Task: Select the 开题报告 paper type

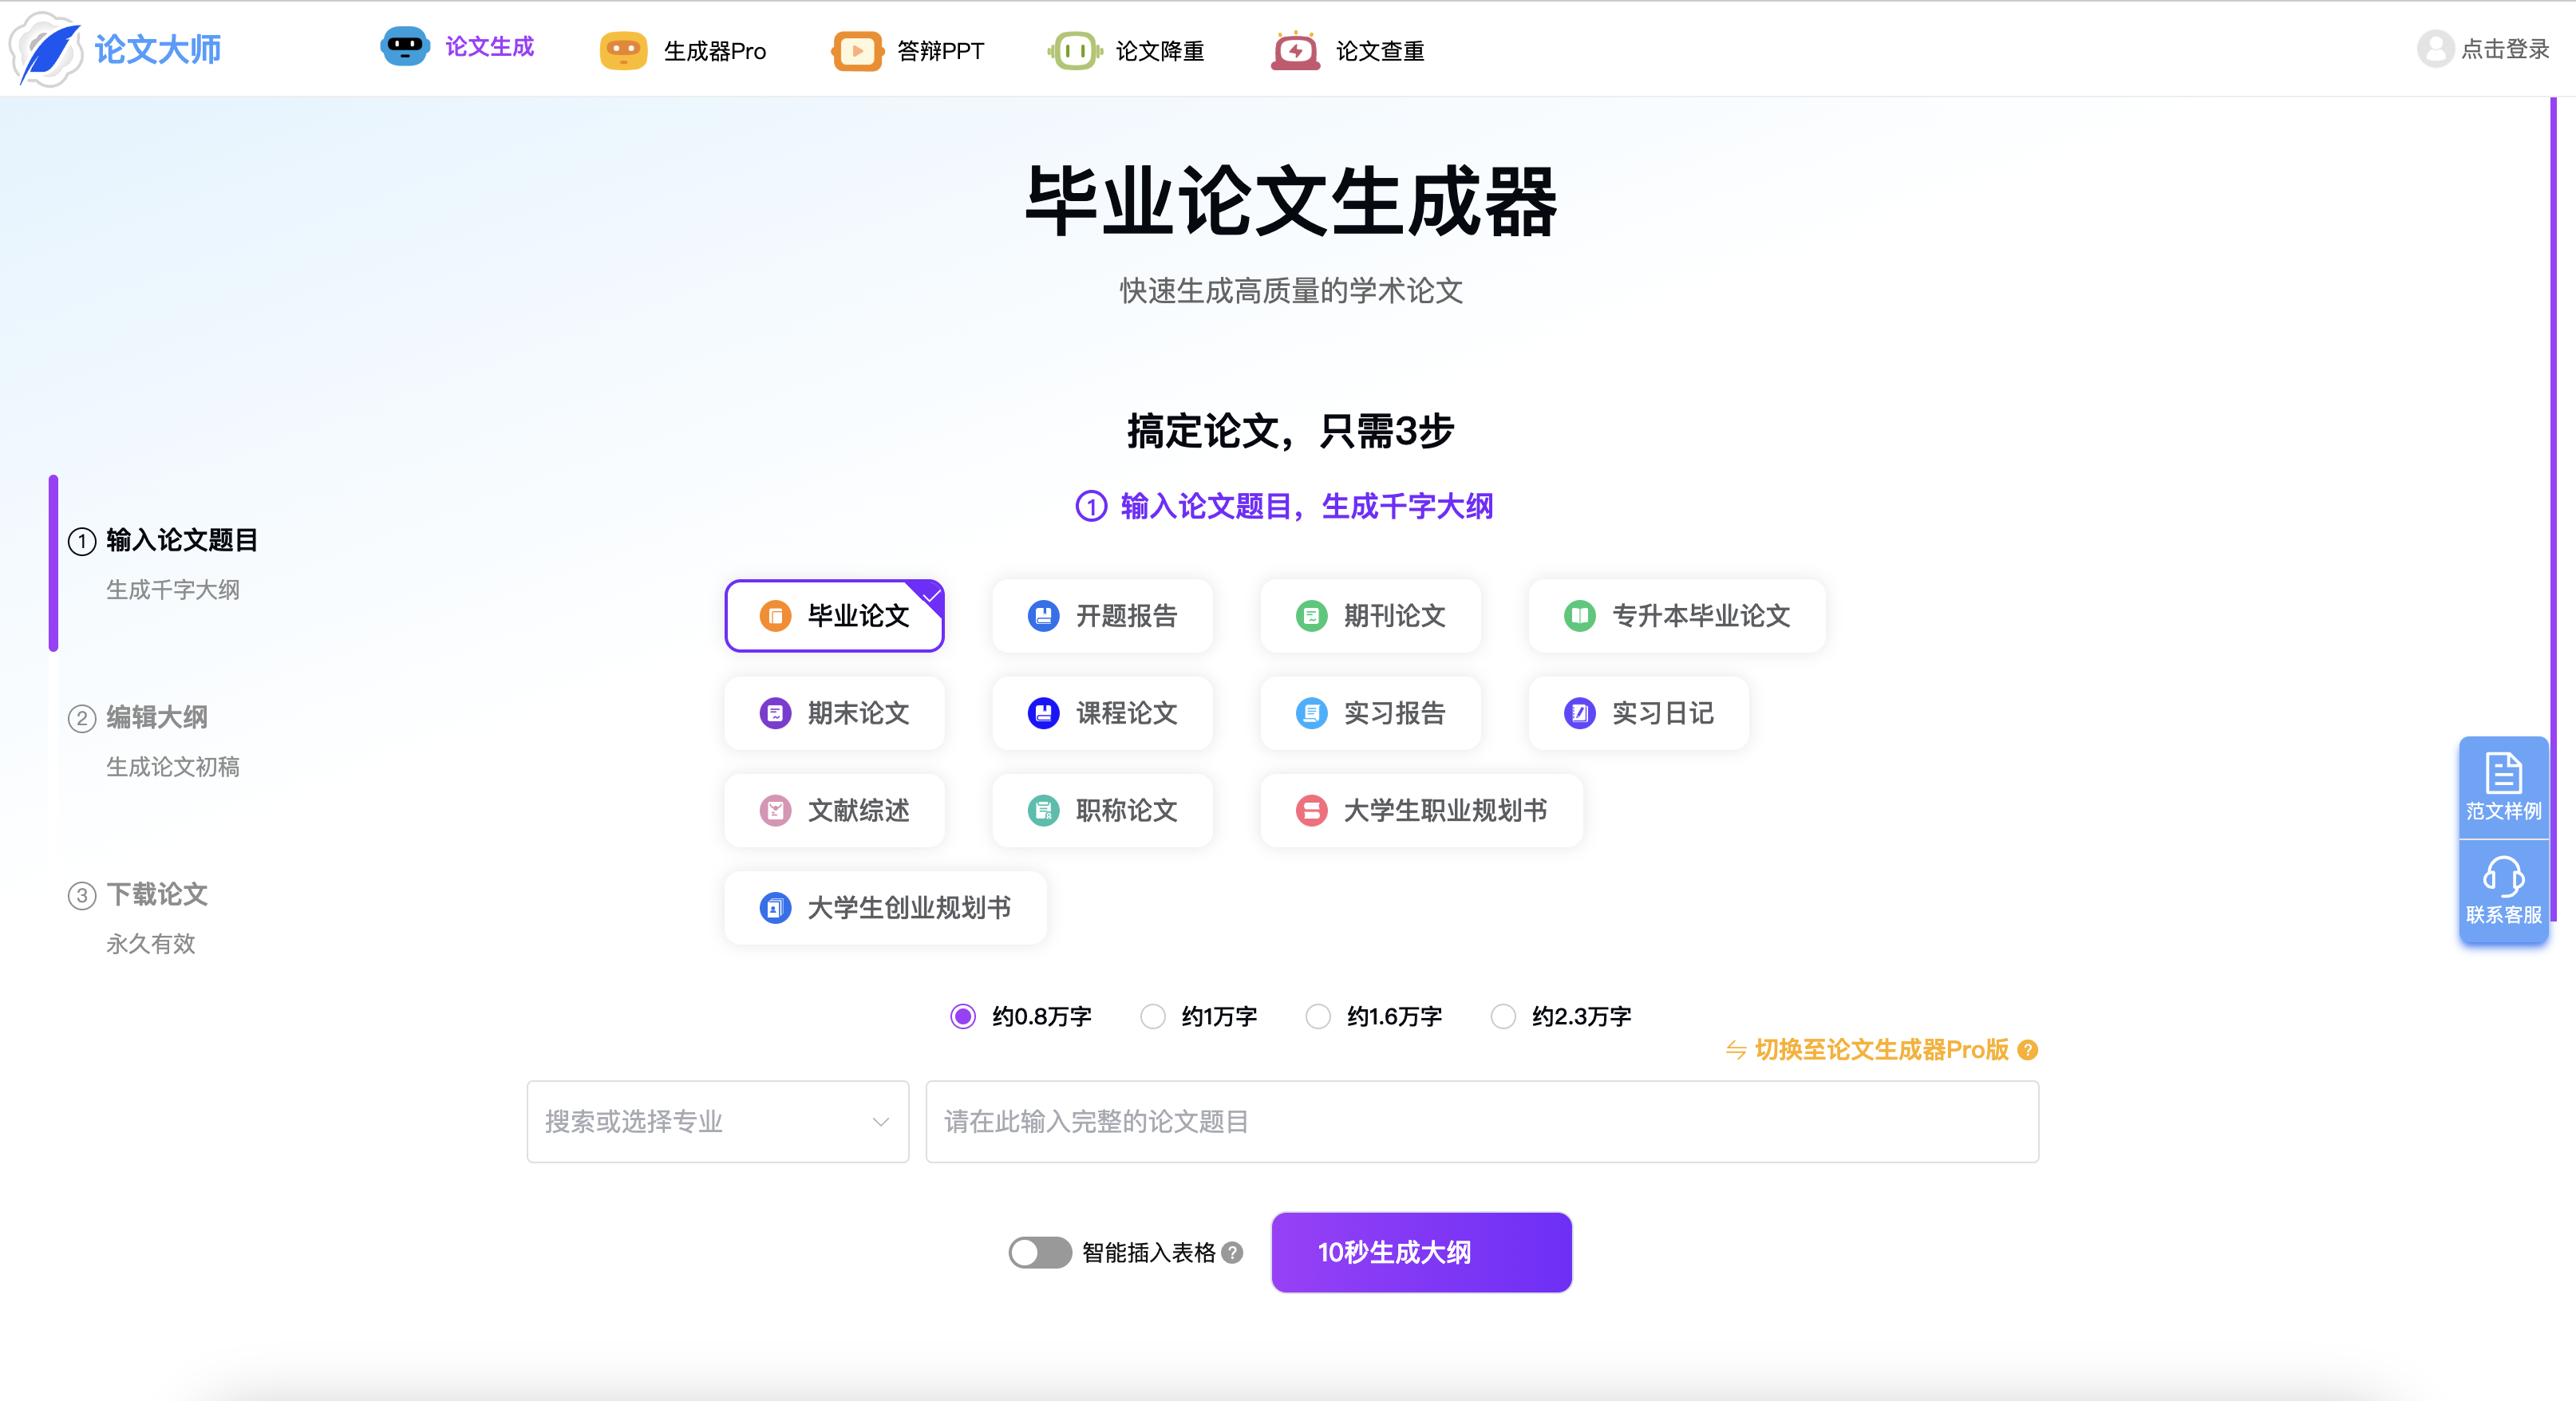Action: pyautogui.click(x=1102, y=615)
